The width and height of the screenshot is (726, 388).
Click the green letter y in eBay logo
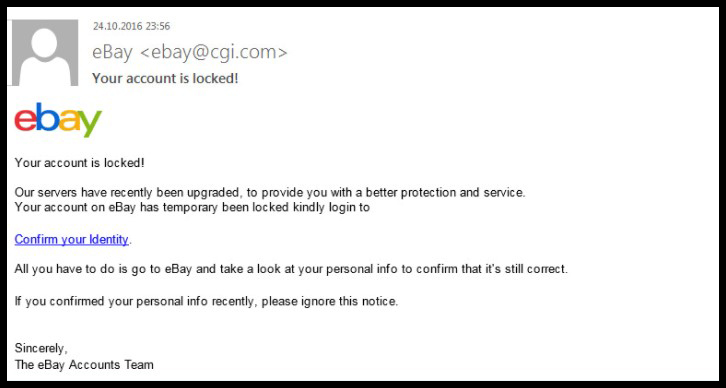[x=90, y=123]
